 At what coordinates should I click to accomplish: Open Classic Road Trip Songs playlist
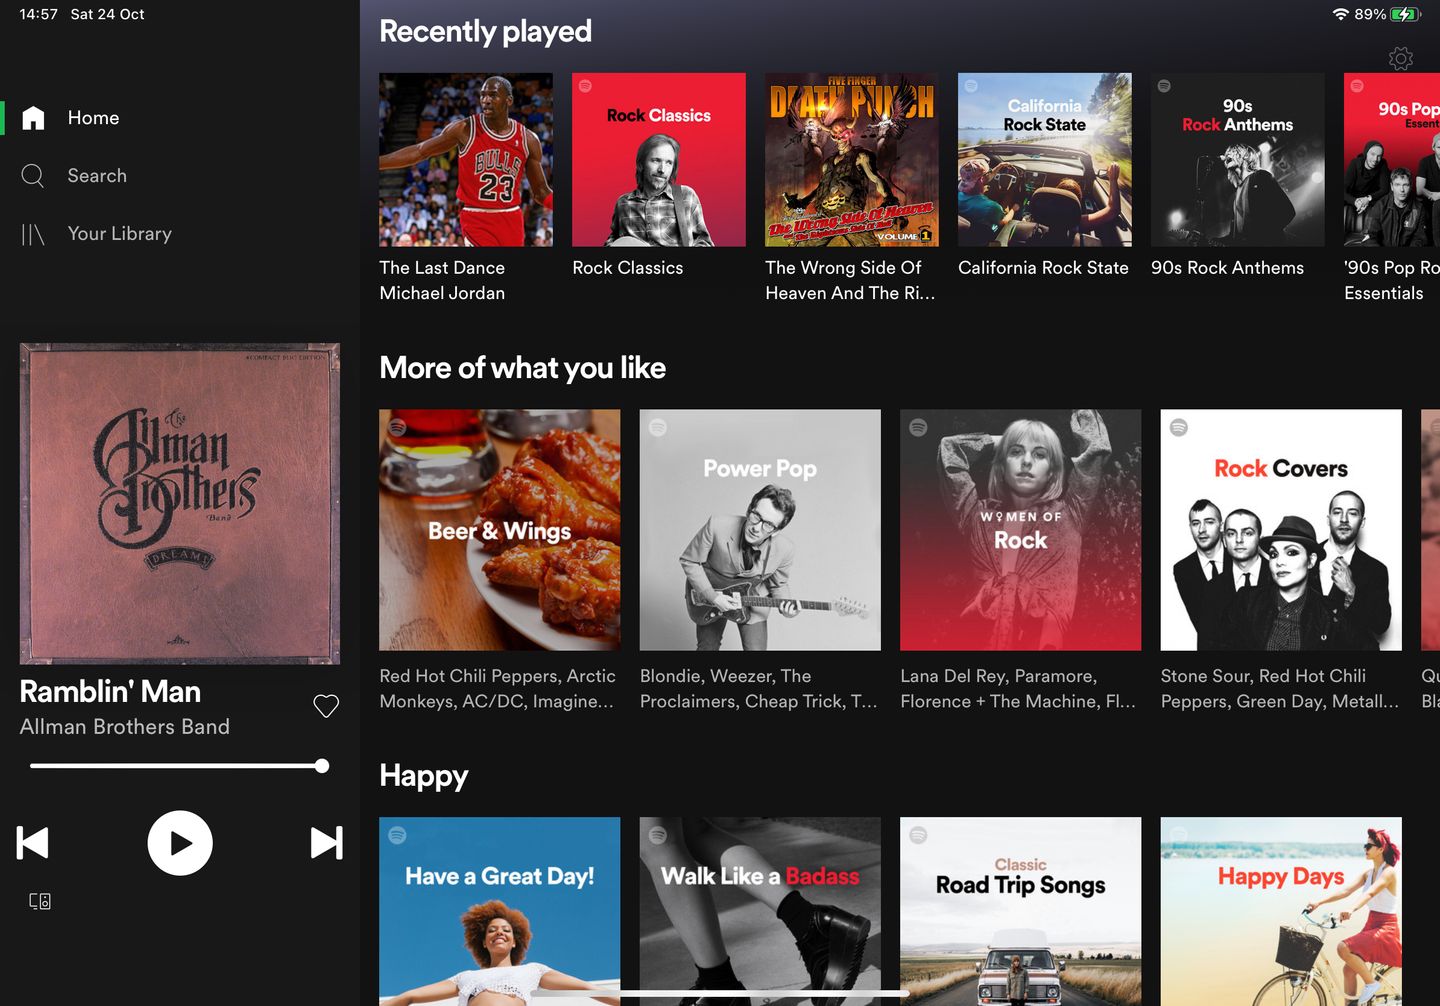pyautogui.click(x=1021, y=912)
